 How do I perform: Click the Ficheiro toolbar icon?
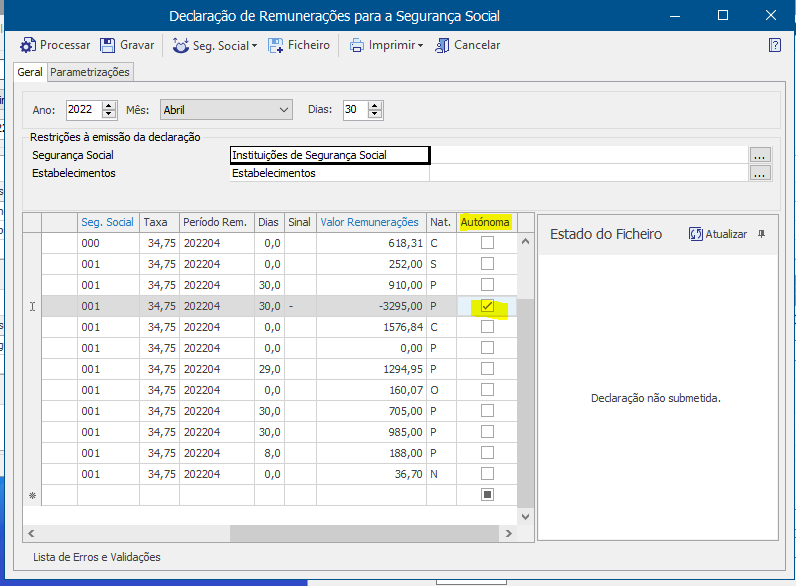(276, 45)
